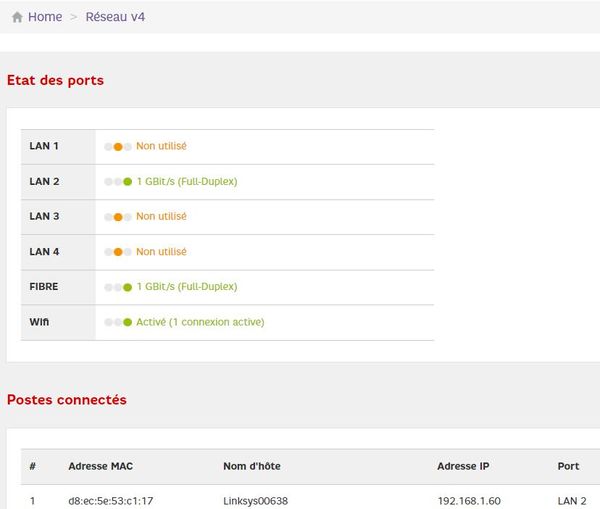This screenshot has height=509, width=600.
Task: Open the Home breadcrumb link
Action: point(45,17)
